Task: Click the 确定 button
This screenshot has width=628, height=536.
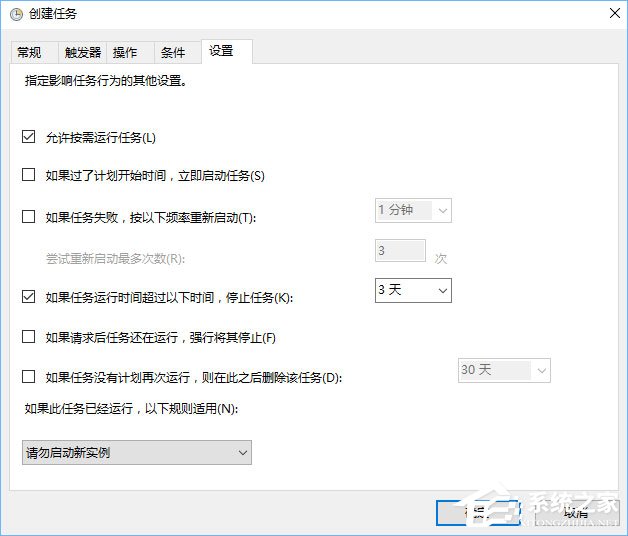Action: (x=478, y=512)
